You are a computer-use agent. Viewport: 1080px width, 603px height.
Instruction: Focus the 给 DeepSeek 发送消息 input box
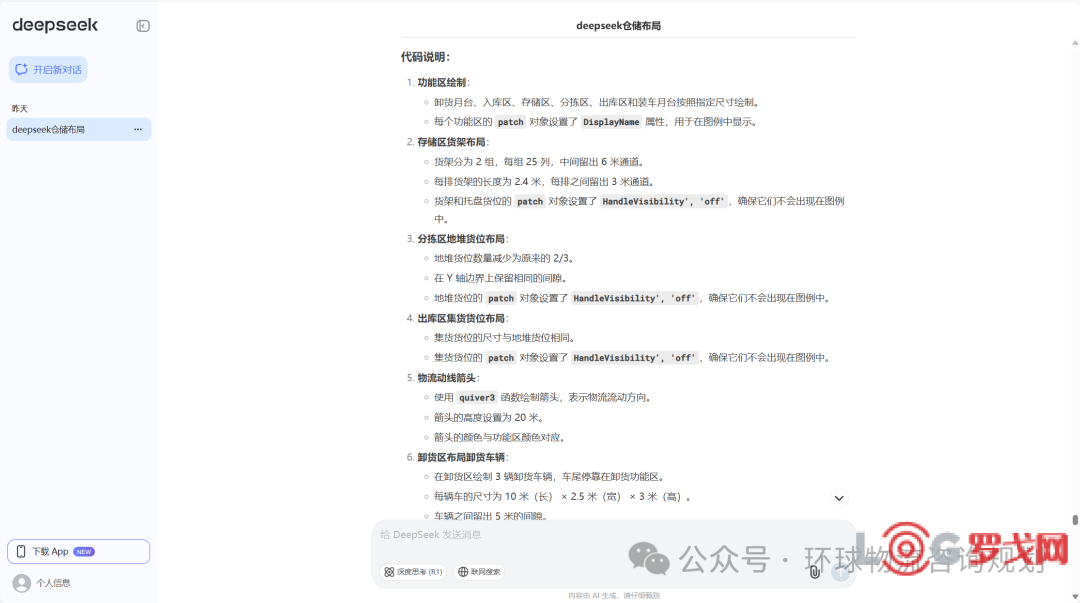600,535
